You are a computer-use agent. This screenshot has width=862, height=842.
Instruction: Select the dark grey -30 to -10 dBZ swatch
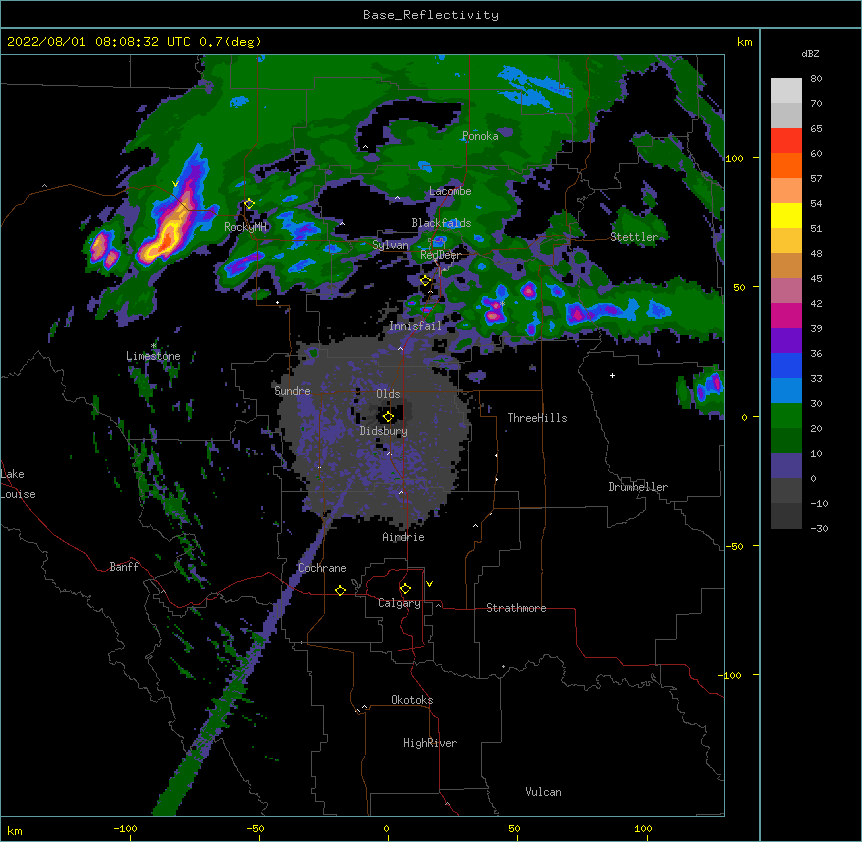click(x=786, y=516)
